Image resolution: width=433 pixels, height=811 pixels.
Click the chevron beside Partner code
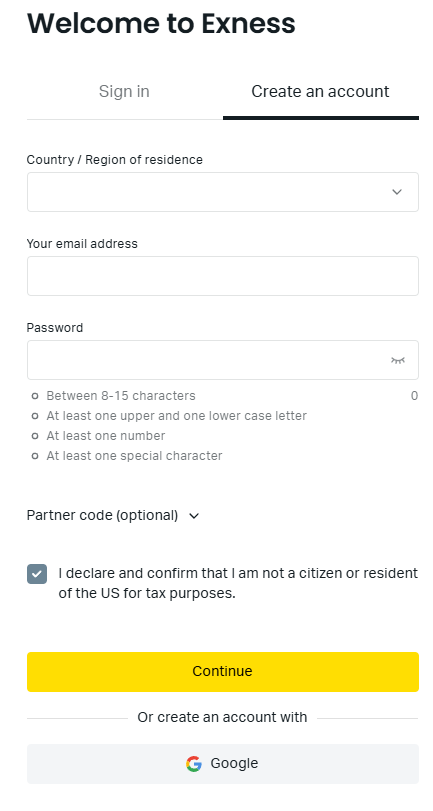pos(194,516)
